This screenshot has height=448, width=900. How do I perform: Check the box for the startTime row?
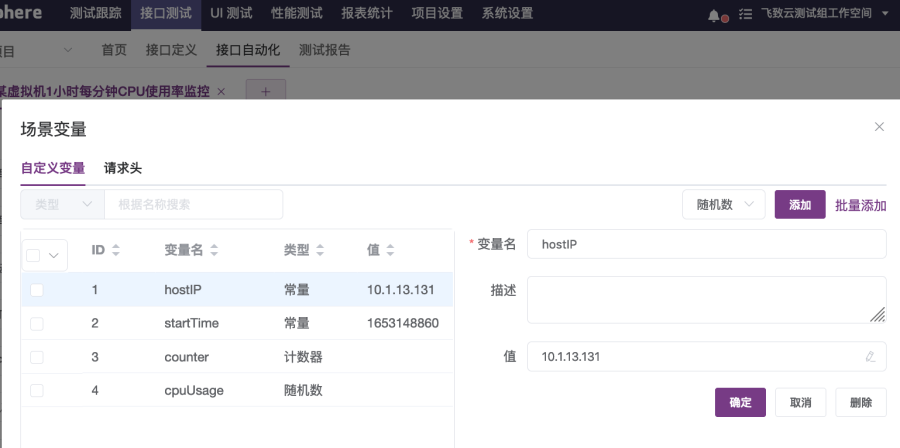point(37,324)
